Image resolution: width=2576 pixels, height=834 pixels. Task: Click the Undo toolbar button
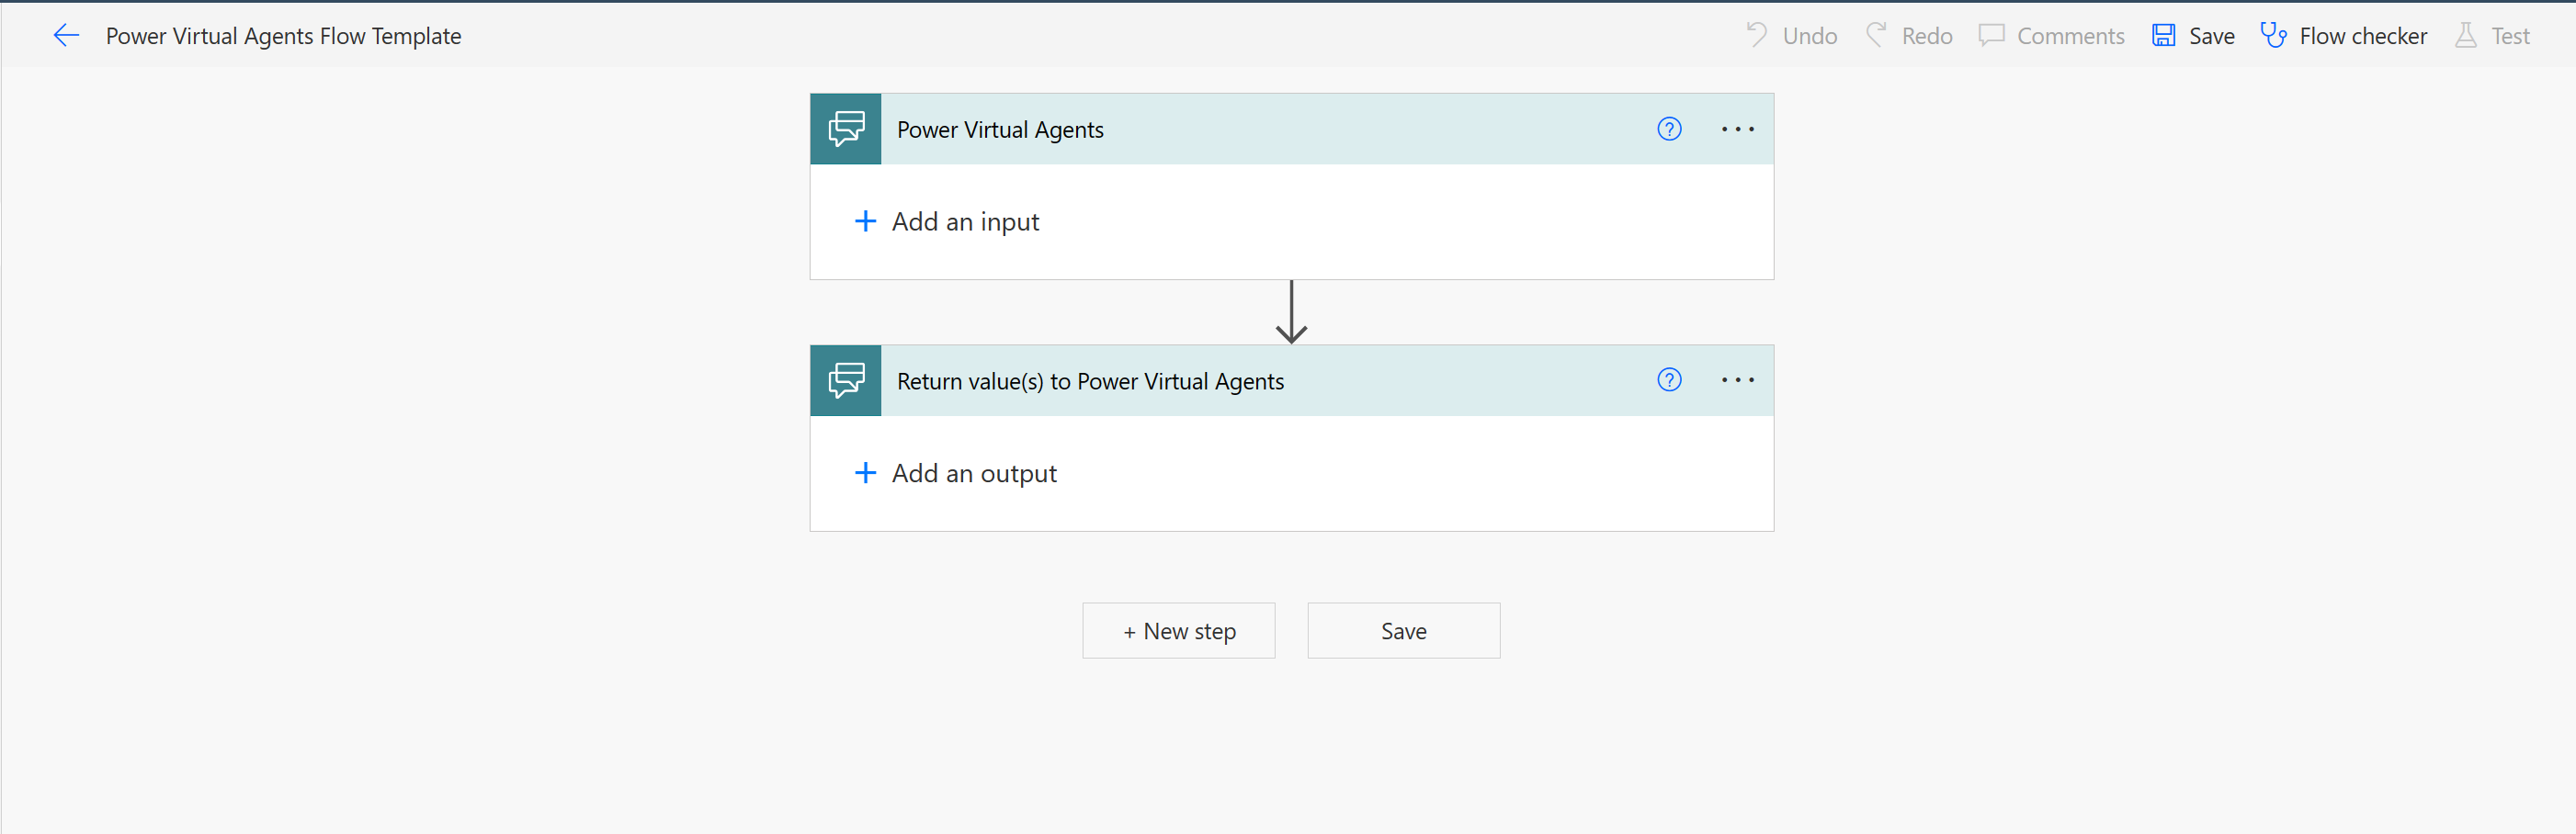point(1791,36)
